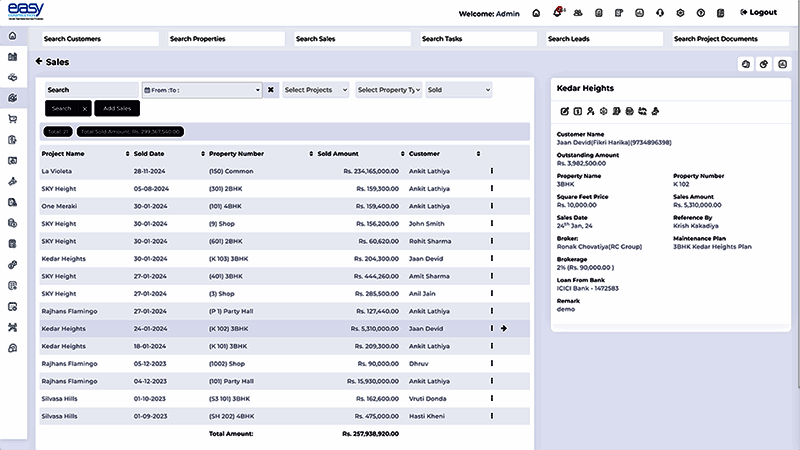Click 3BHK Kedar Heights Plan link

tap(712, 247)
